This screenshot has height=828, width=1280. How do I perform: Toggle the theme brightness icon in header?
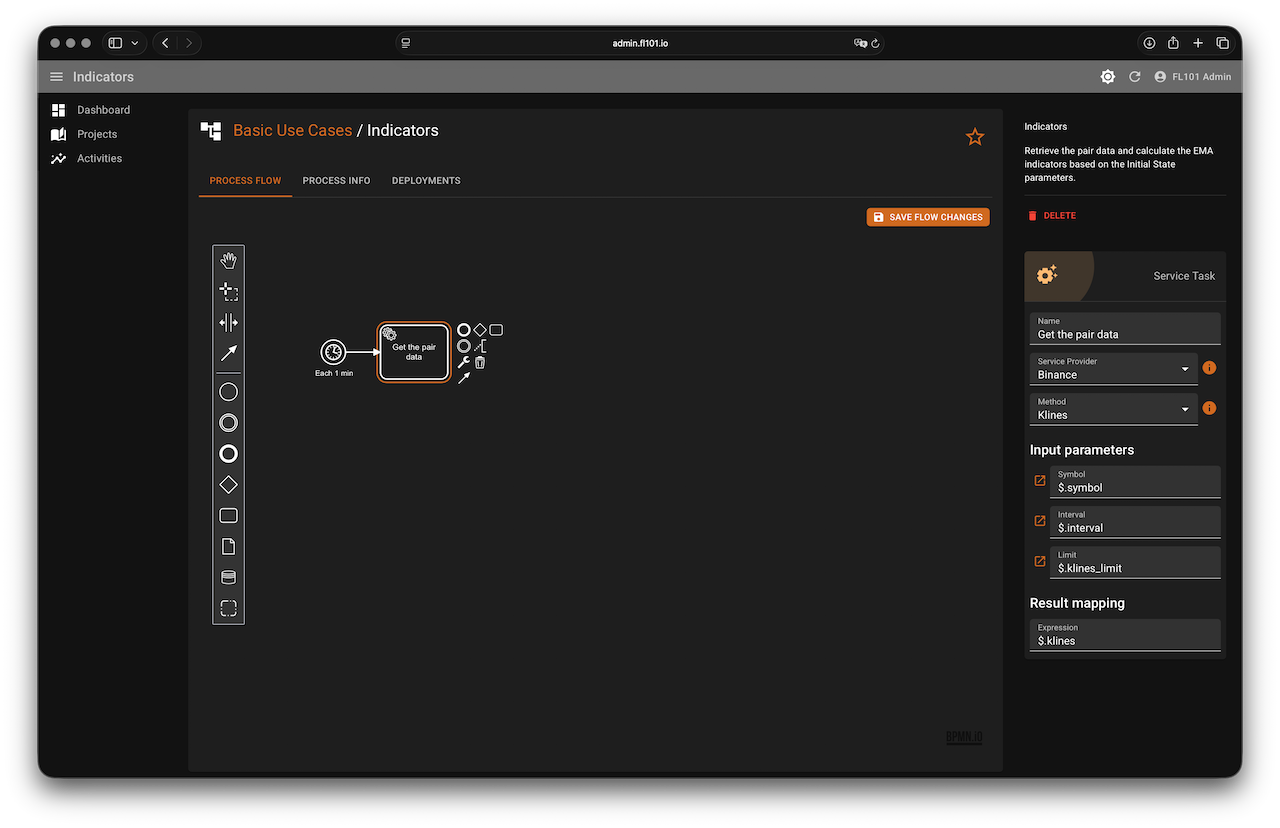1107,77
